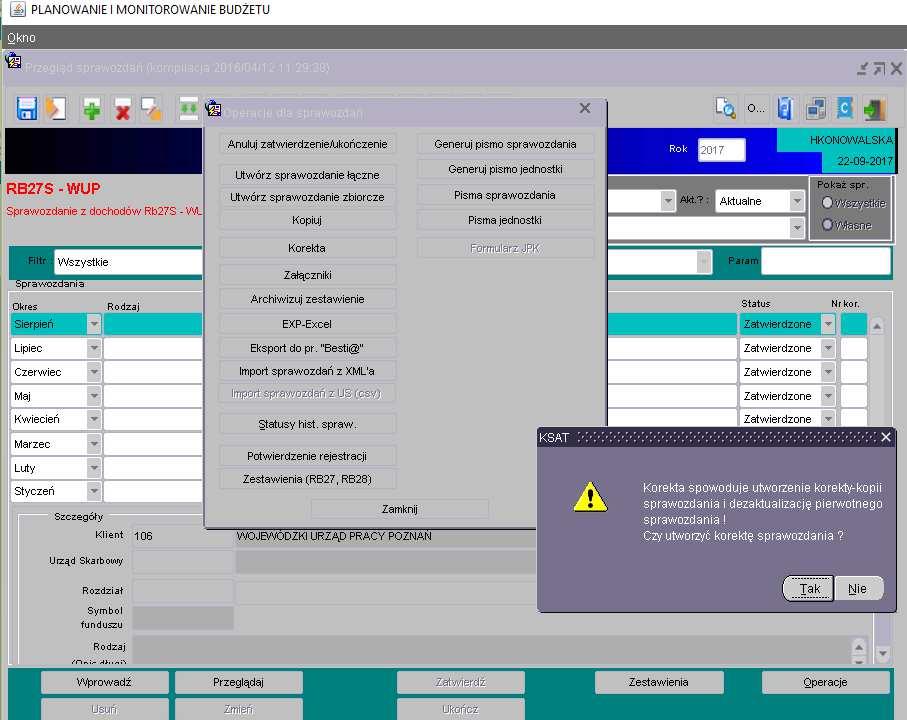Open Załączniki
Image resolution: width=907 pixels, height=720 pixels.
(x=307, y=275)
